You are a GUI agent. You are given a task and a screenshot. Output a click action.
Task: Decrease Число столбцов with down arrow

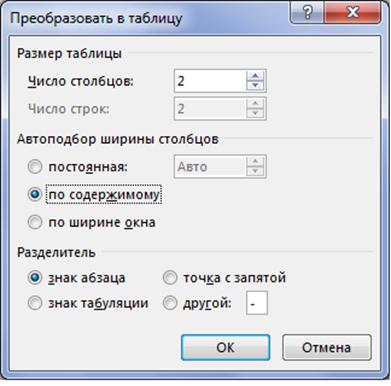coord(255,86)
